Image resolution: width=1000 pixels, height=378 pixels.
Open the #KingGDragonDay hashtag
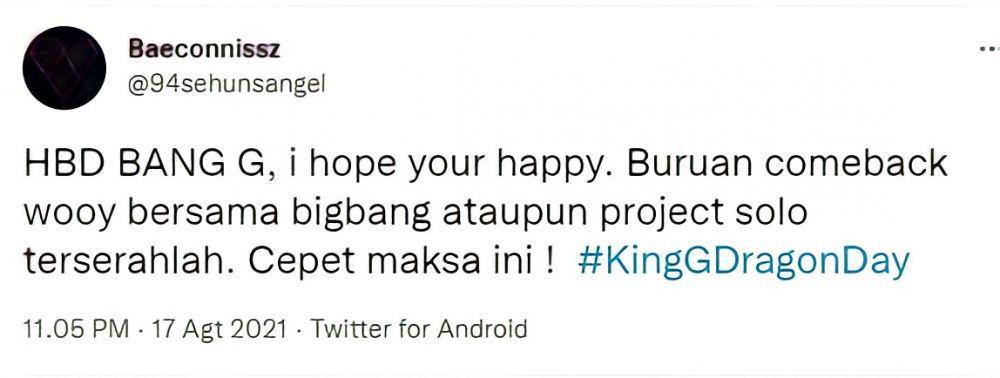743,263
